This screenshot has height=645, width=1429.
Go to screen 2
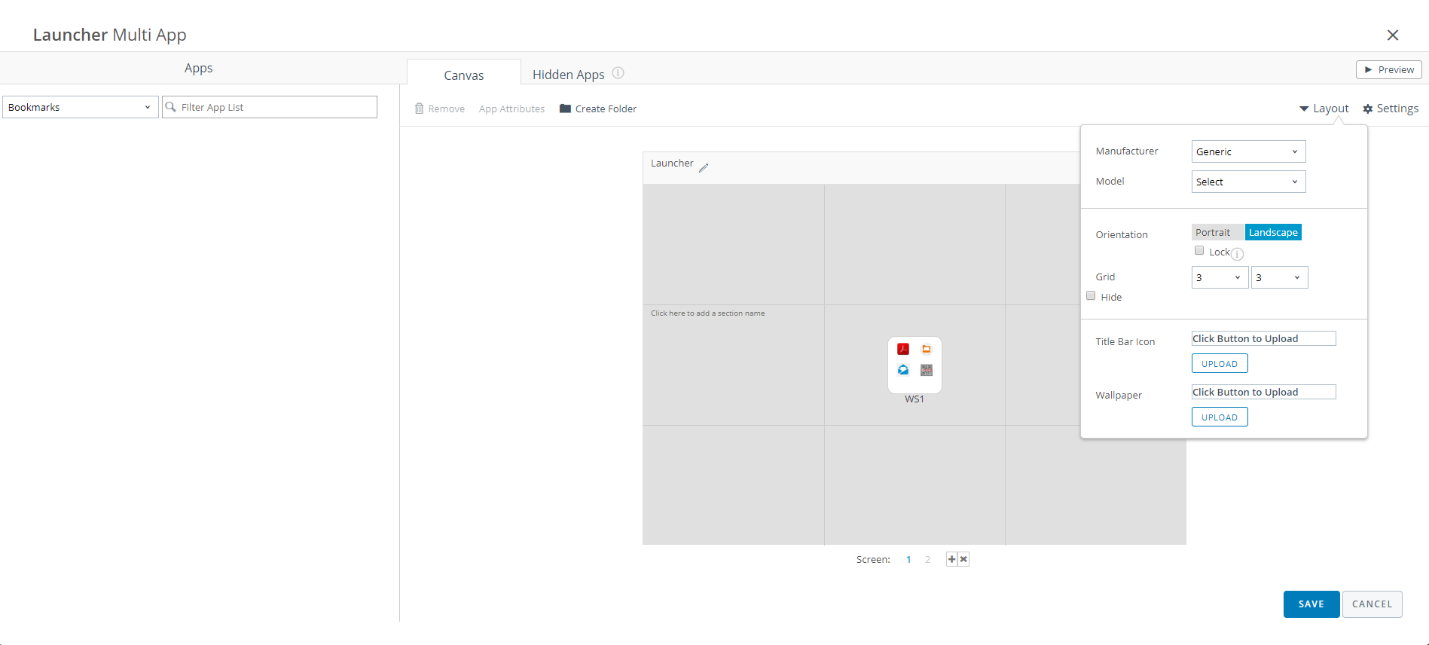pos(928,560)
